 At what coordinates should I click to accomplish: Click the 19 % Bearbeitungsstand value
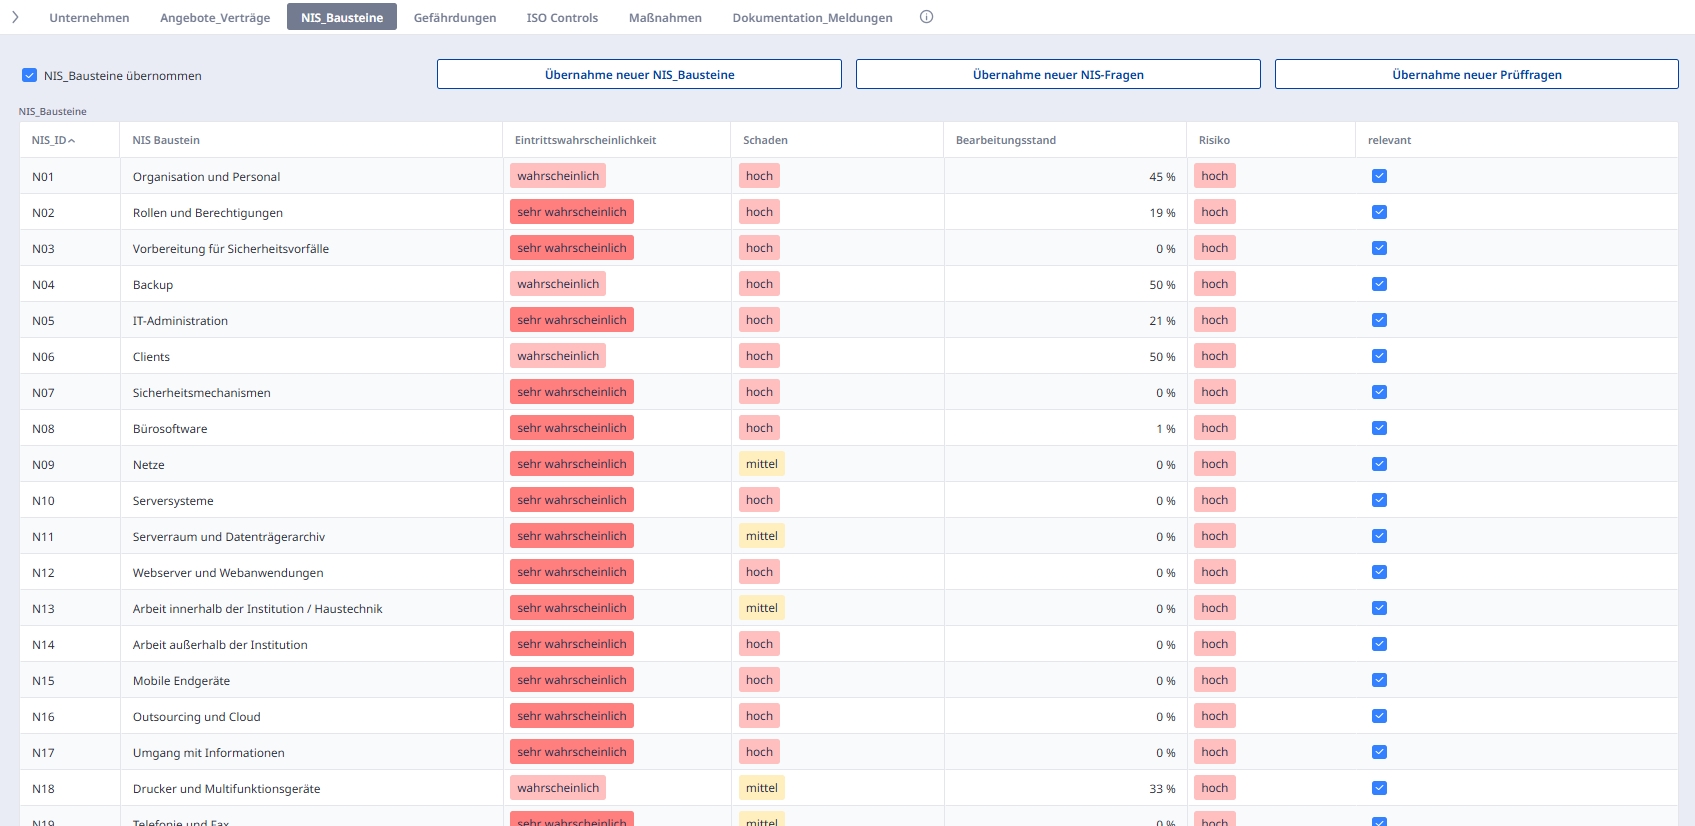pyautogui.click(x=1162, y=213)
